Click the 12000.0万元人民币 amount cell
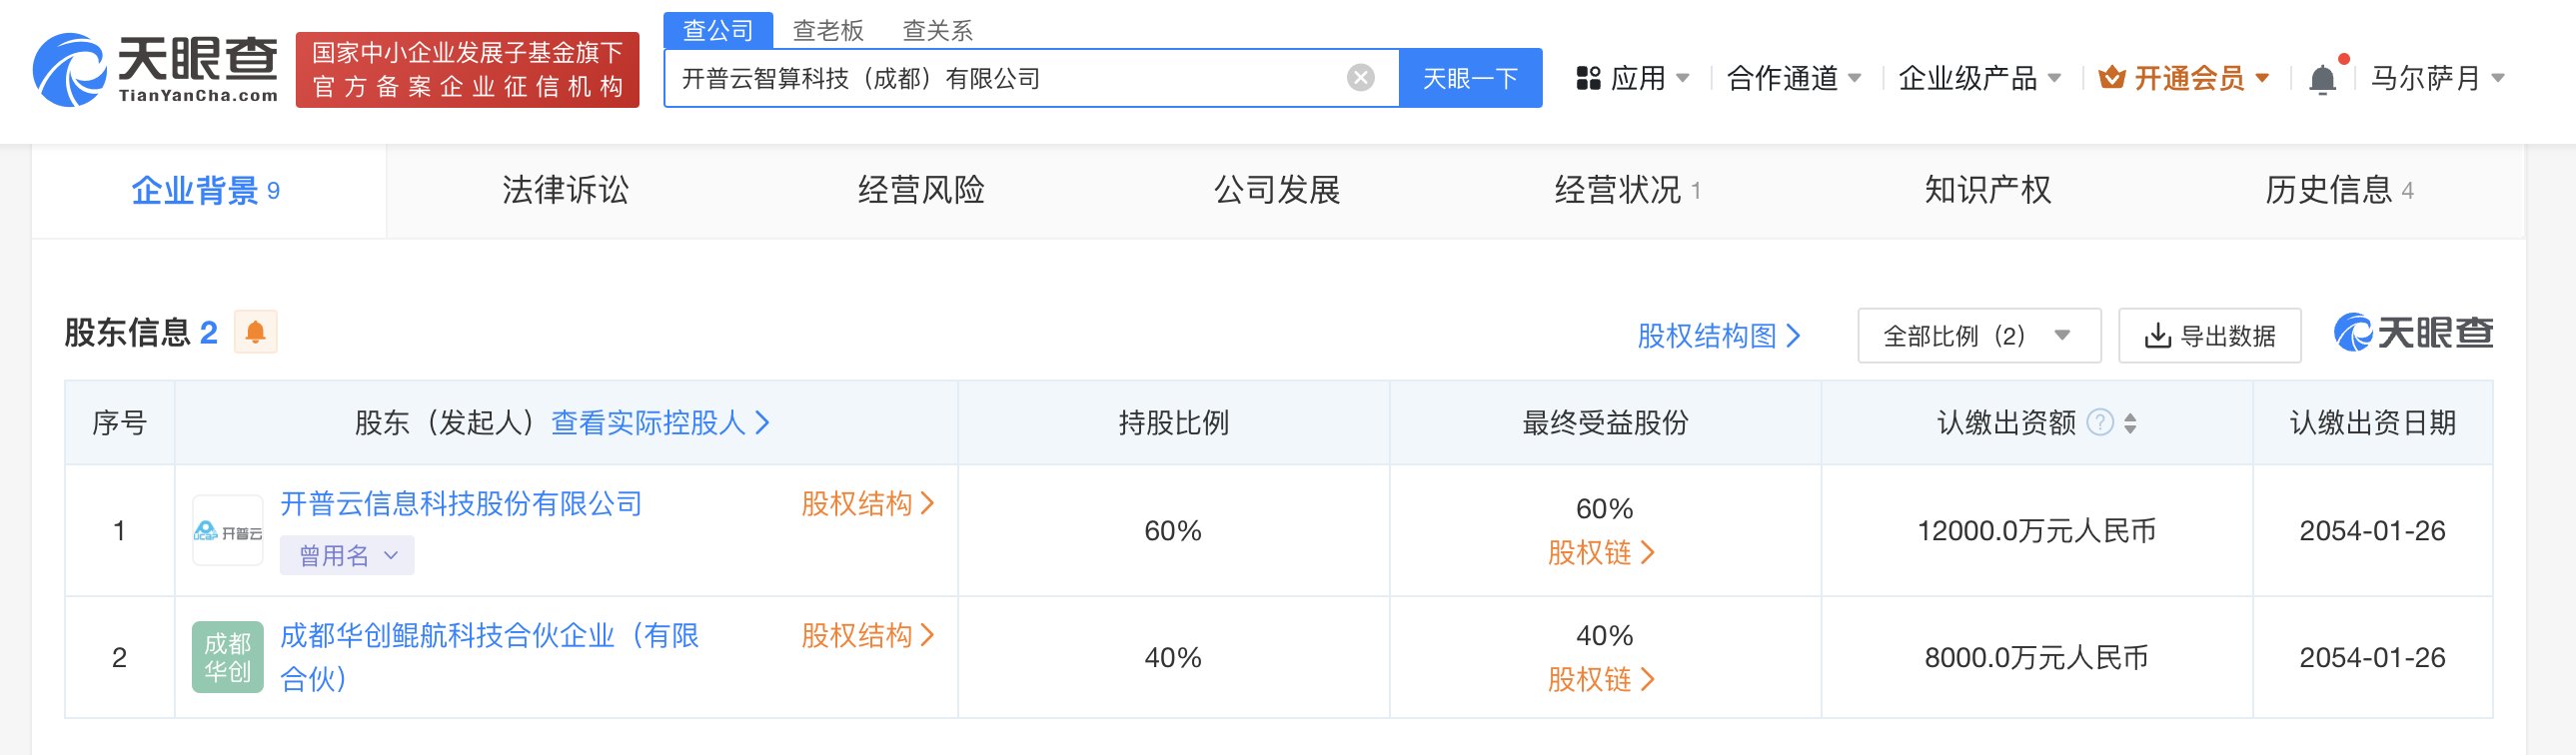The height and width of the screenshot is (755, 2576). pyautogui.click(x=2037, y=531)
